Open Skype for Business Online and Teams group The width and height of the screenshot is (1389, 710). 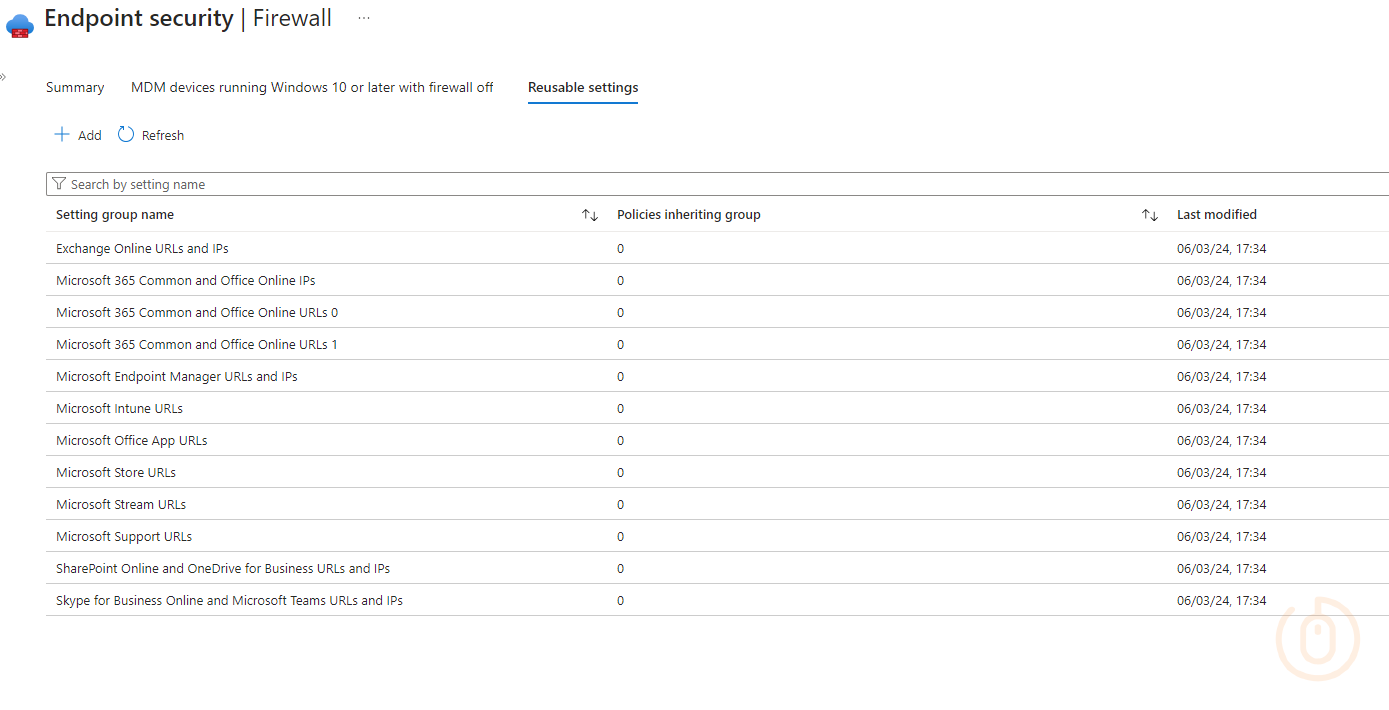point(229,600)
